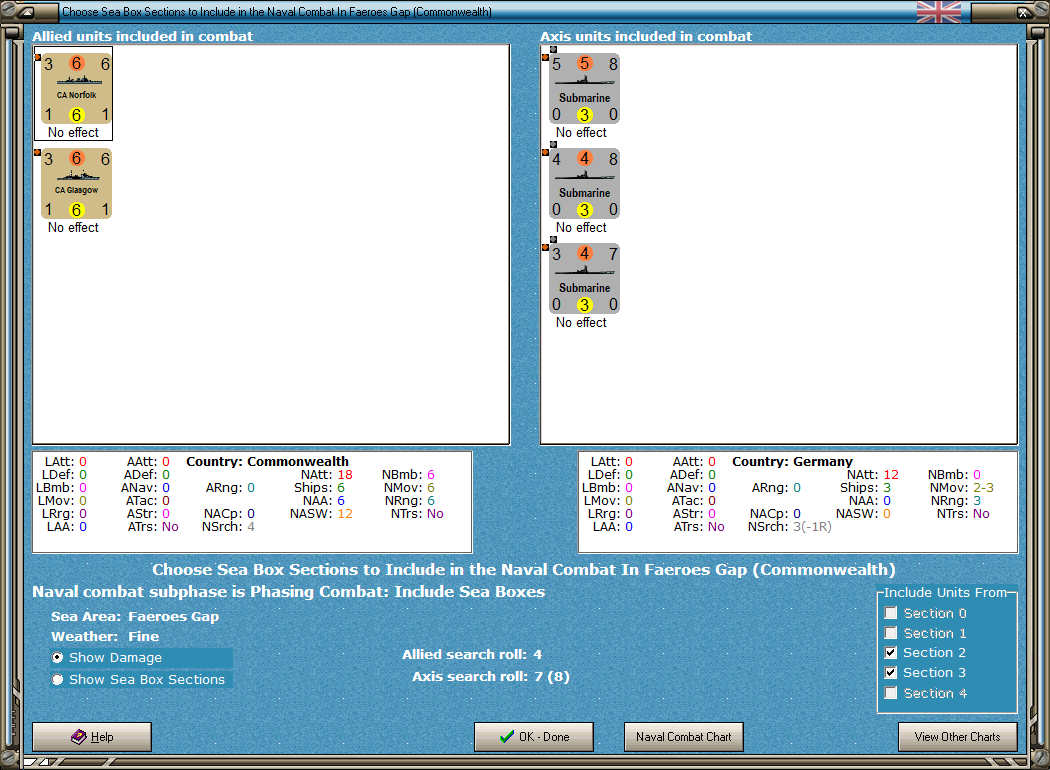1050x770 pixels.
Task: Click the Allied units included in combat heading
Action: (x=143, y=36)
